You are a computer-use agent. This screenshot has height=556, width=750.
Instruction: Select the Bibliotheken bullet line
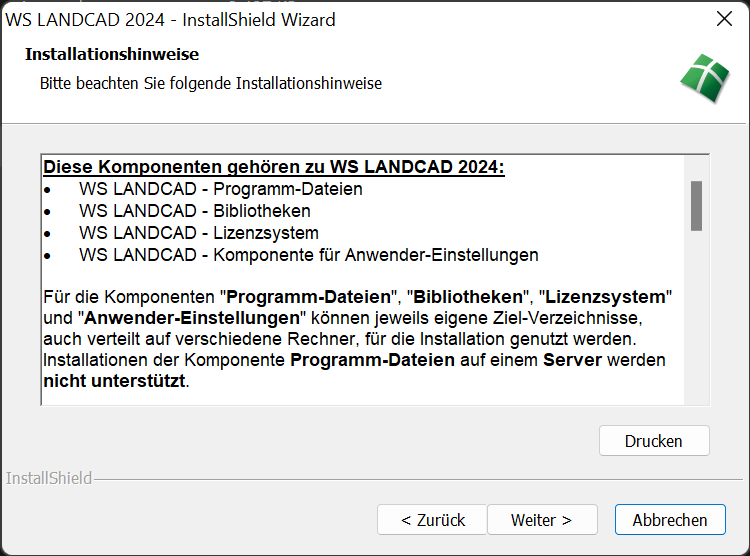click(x=195, y=211)
